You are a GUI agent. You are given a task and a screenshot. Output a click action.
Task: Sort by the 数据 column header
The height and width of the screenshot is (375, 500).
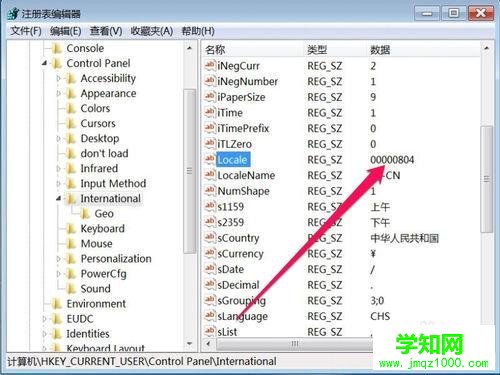pyautogui.click(x=423, y=50)
